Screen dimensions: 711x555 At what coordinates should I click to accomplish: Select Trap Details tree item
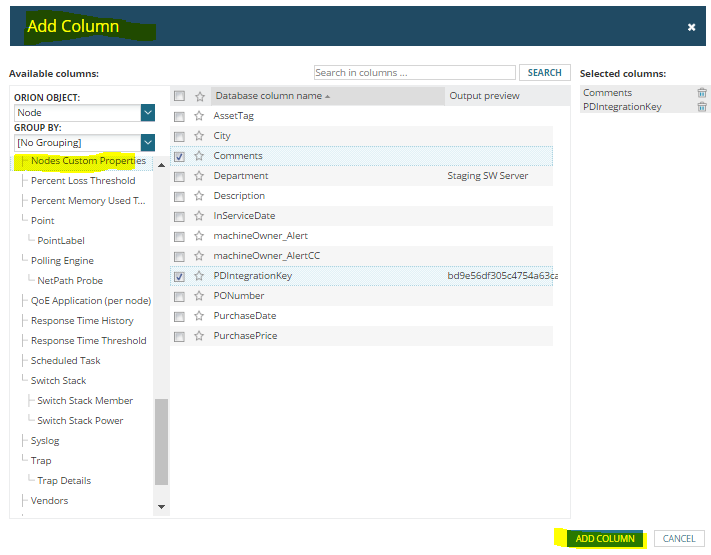[x=64, y=481]
